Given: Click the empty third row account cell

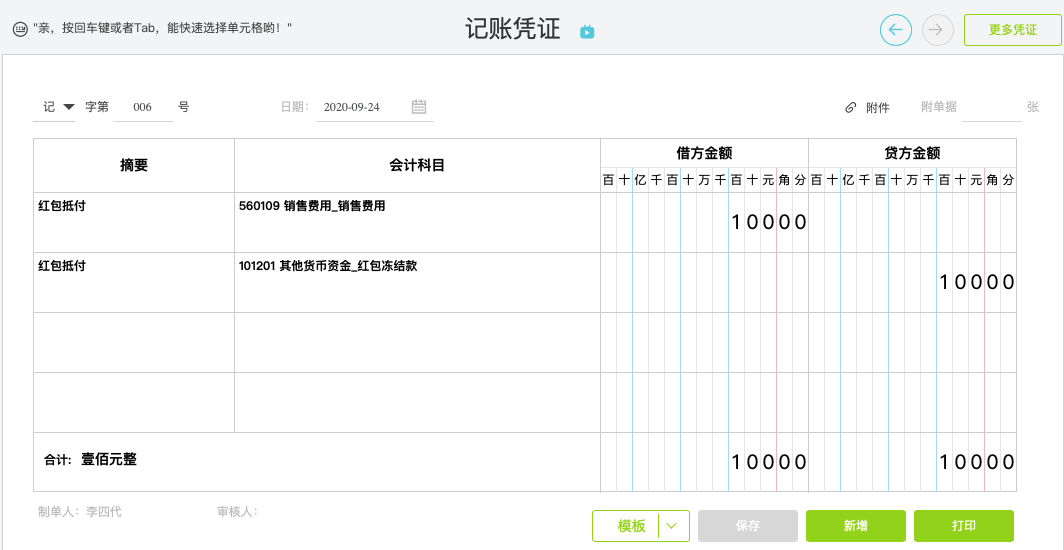Looking at the screenshot, I should pyautogui.click(x=417, y=342).
